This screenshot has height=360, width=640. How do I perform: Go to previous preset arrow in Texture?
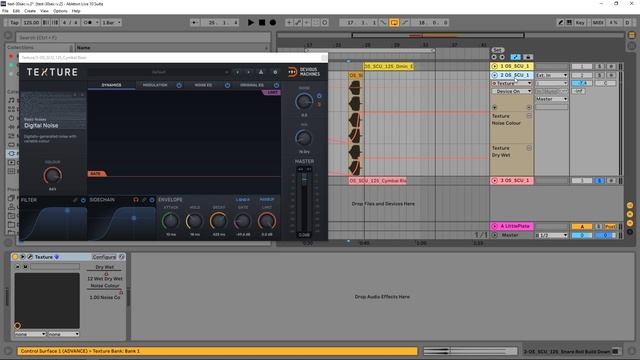(238, 72)
